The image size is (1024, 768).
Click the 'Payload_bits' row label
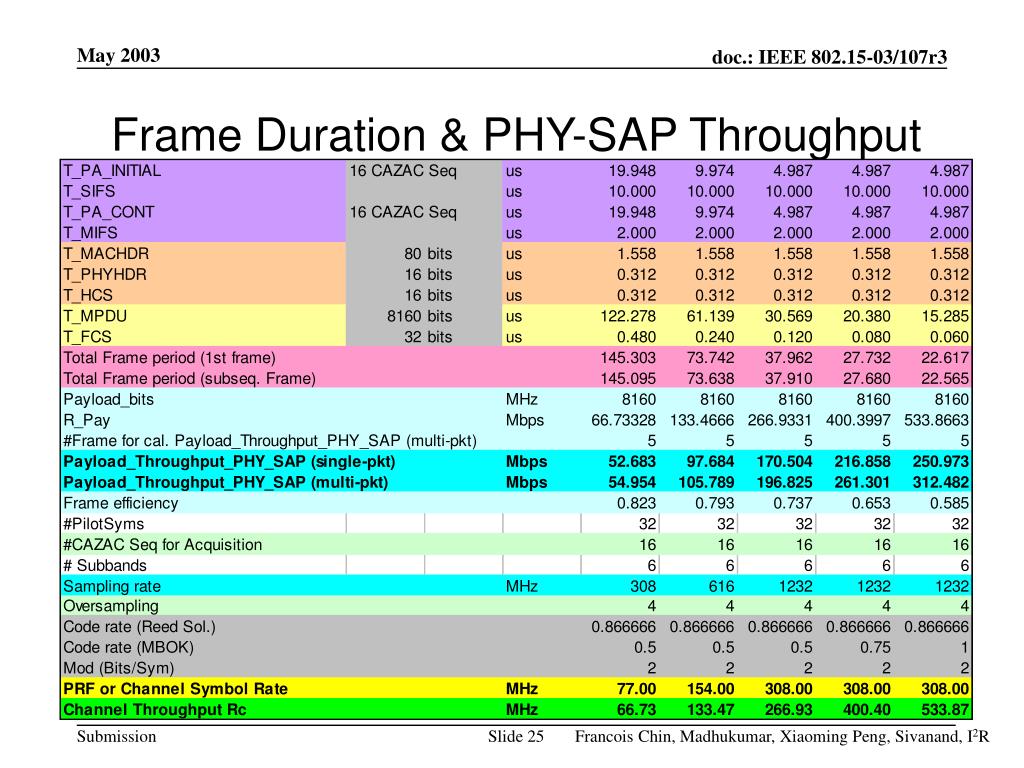click(108, 400)
